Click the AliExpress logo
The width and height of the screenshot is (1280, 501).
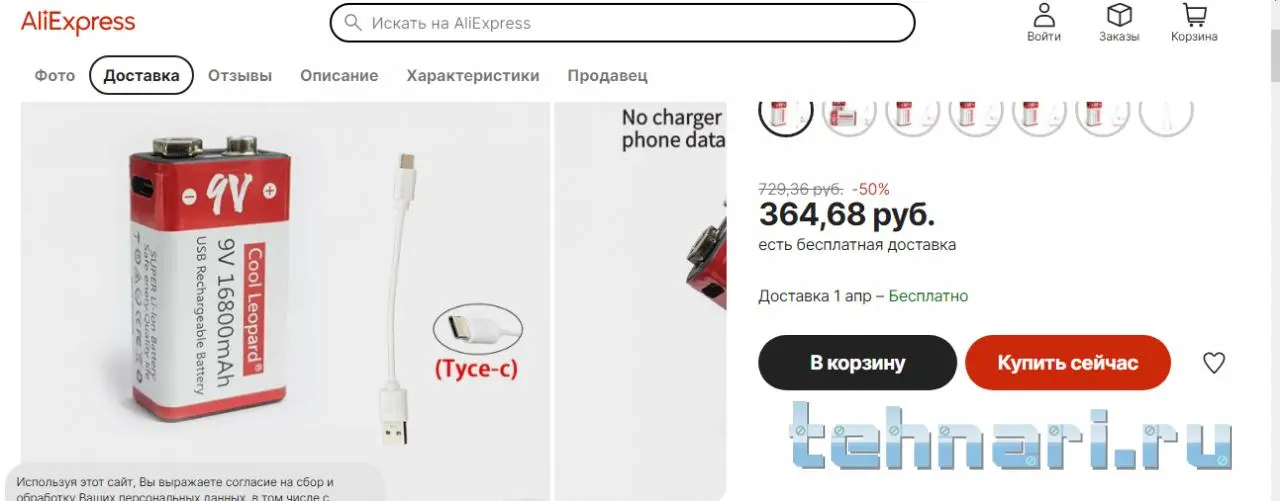78,21
